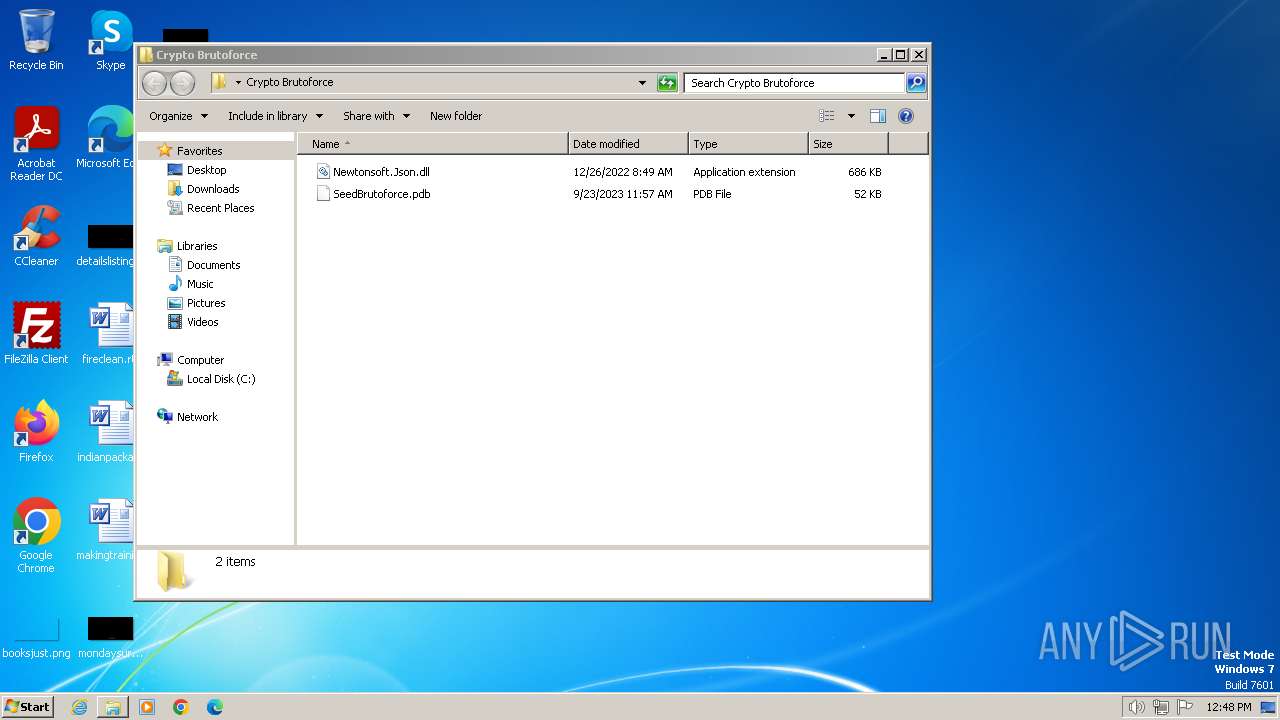Image resolution: width=1280 pixels, height=720 pixels.
Task: Click the Windows Explorer taskbar icon
Action: coord(113,707)
